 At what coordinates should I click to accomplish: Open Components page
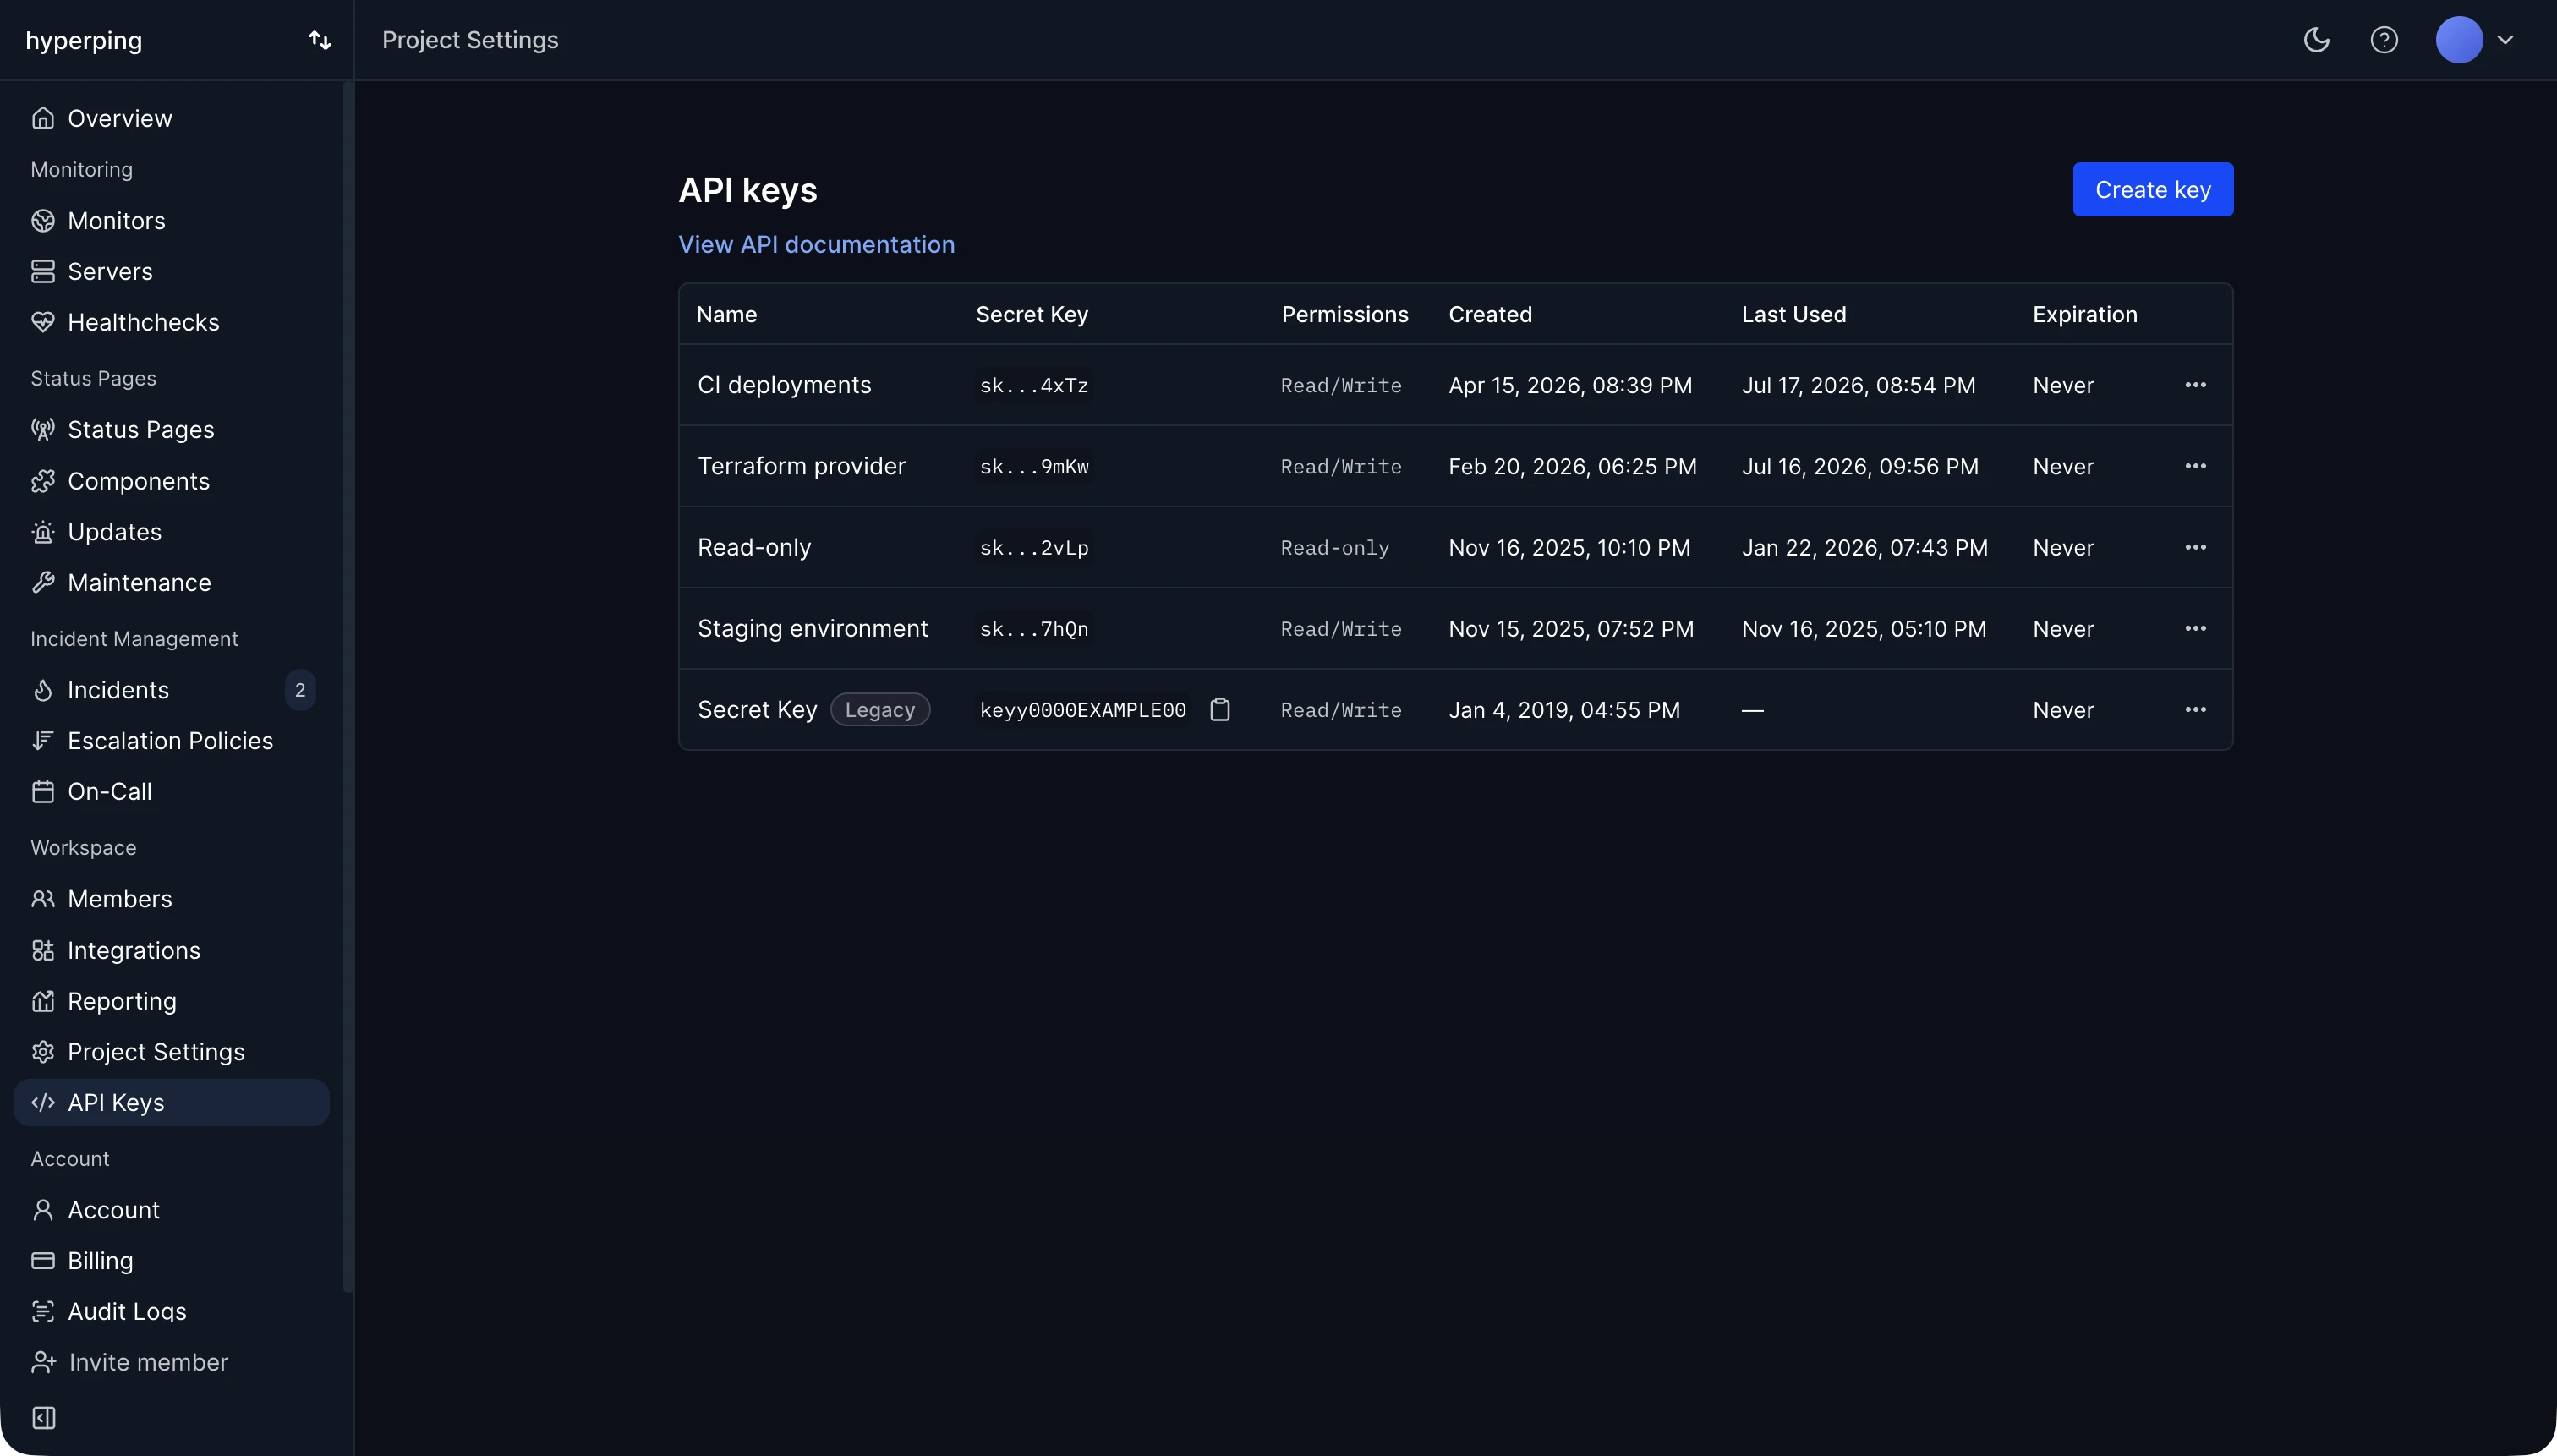(x=172, y=481)
